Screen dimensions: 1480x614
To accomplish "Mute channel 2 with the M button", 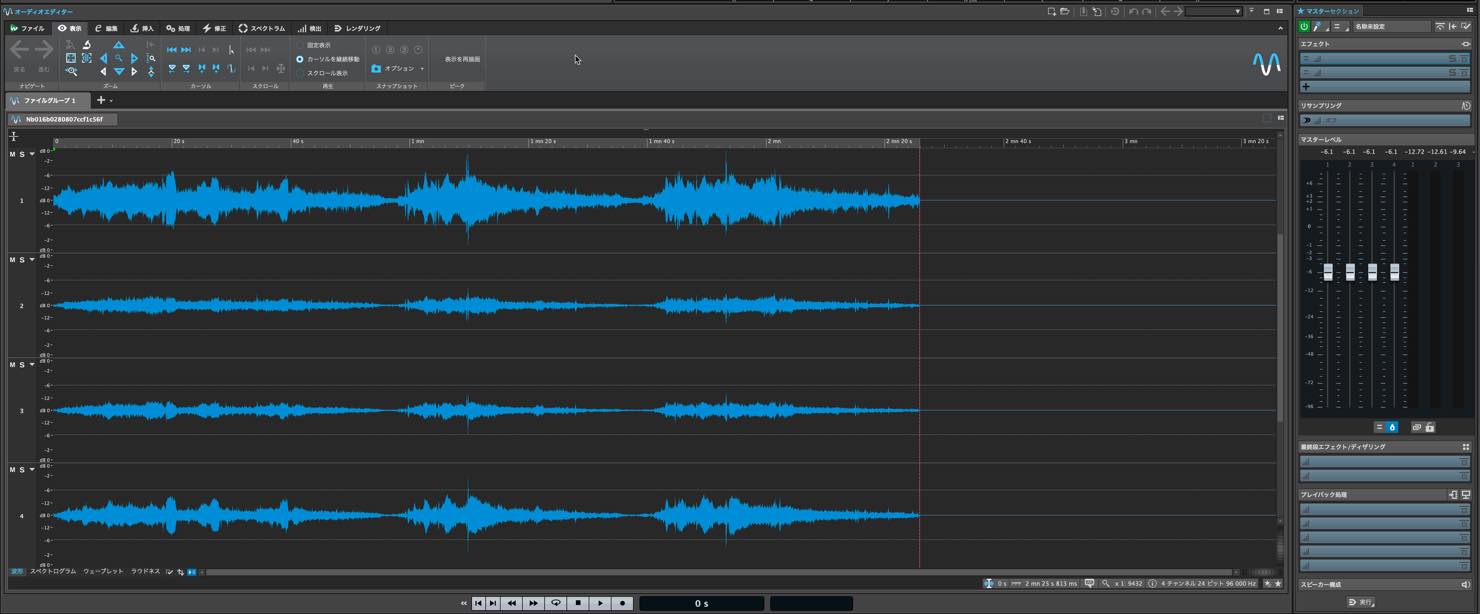I will pyautogui.click(x=12, y=259).
